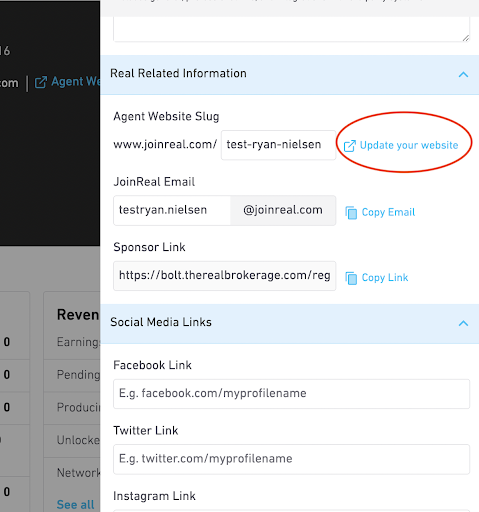This screenshot has height=512, width=479.
Task: Click the external link icon before Agent Website
Action: pyautogui.click(x=41, y=82)
